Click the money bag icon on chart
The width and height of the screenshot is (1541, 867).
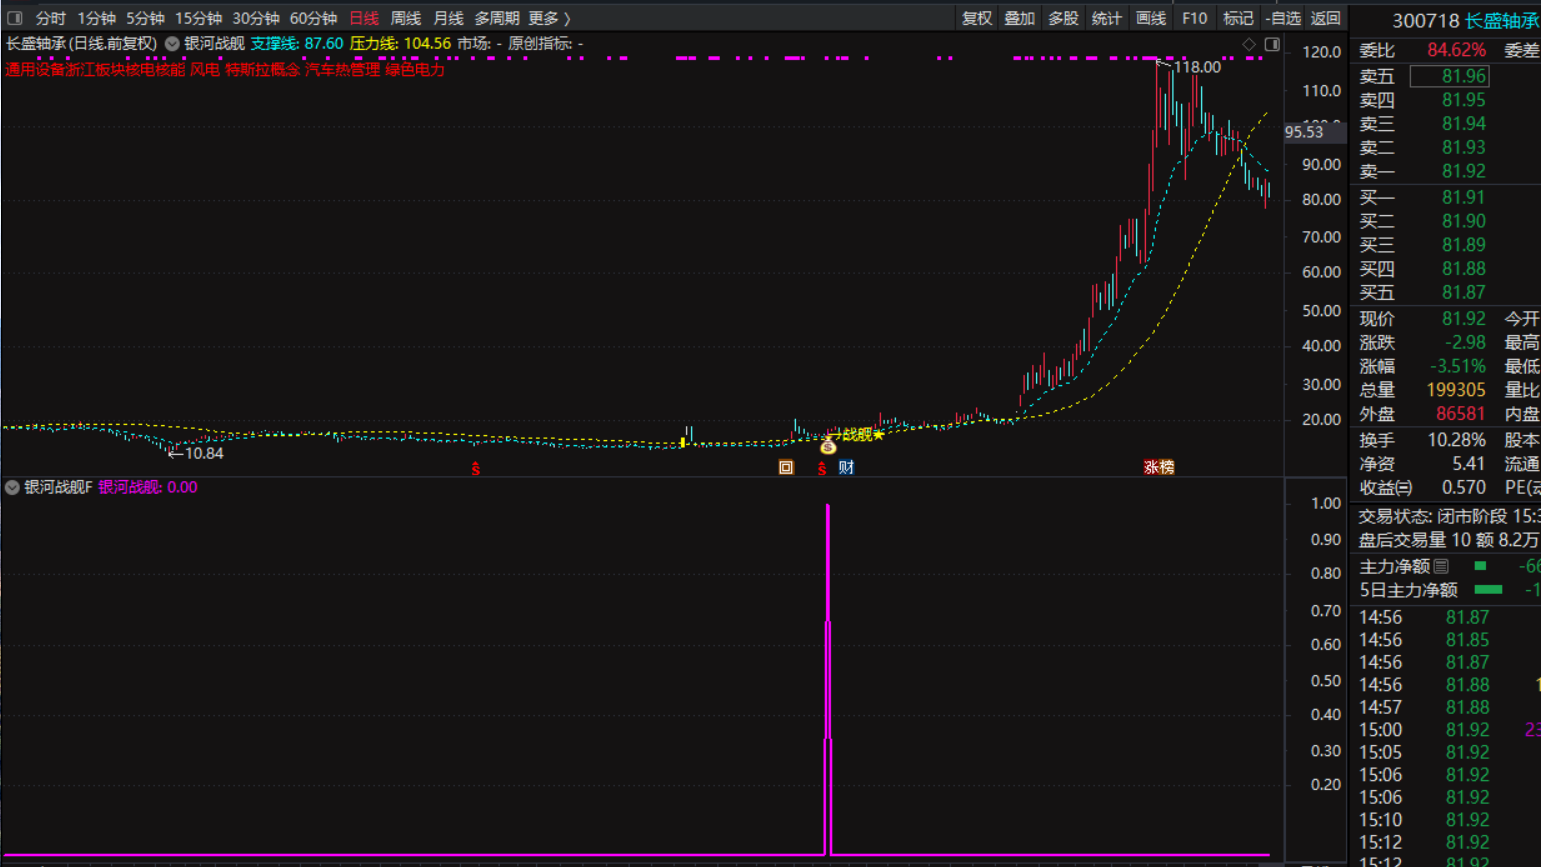point(828,447)
